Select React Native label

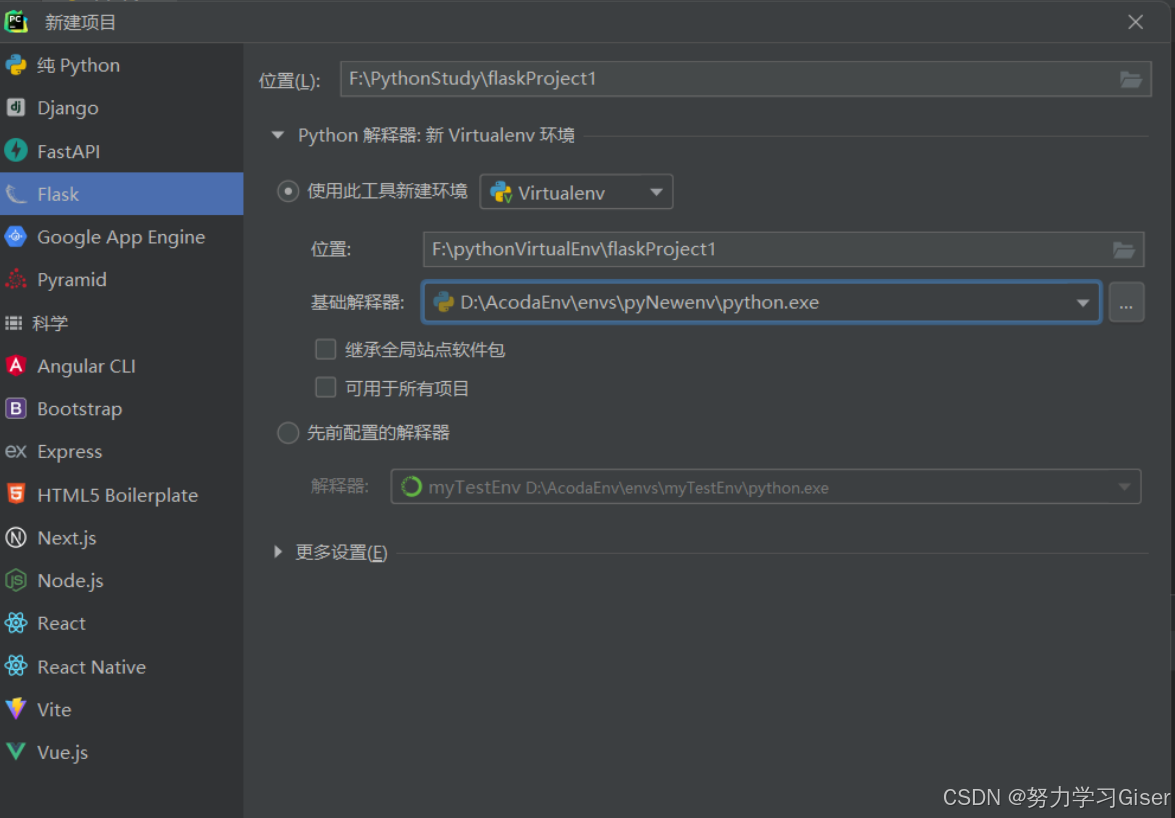[91, 667]
